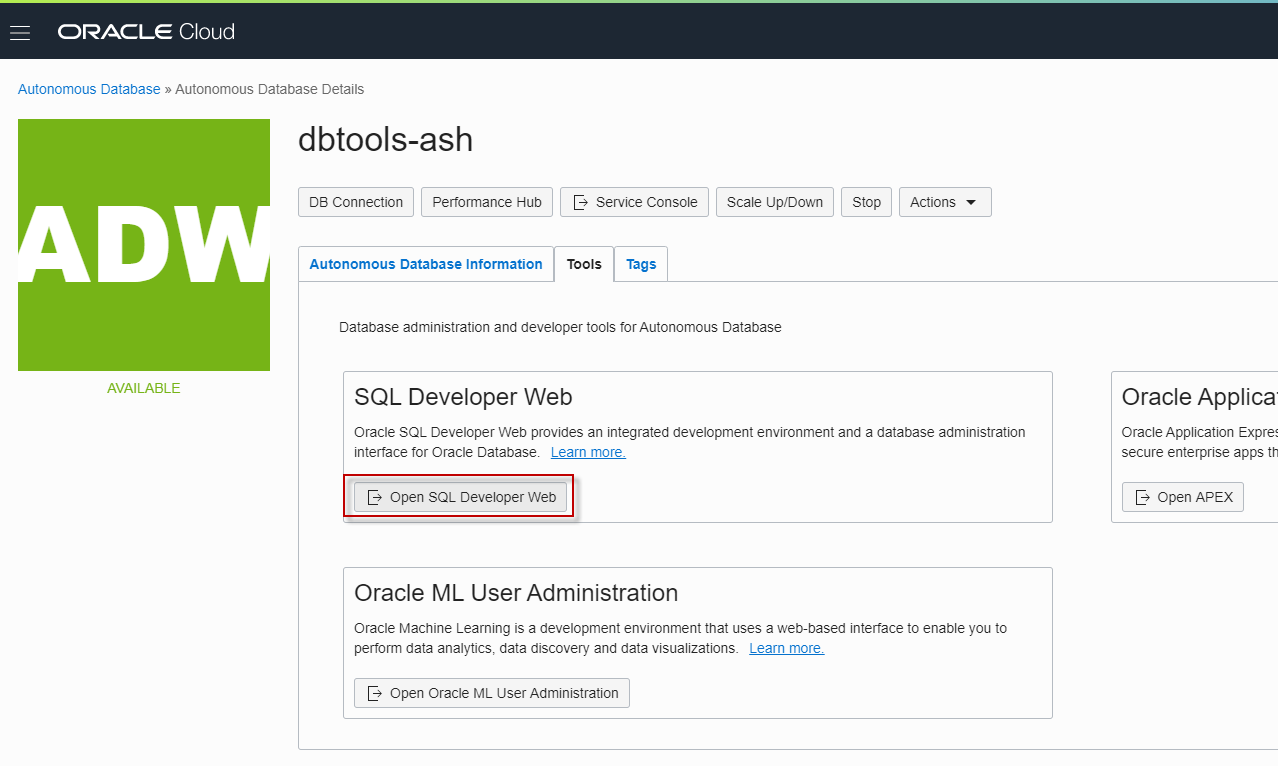Screen dimensions: 1278x766
Task: Click the SQL Developer Web card heading
Action: 463,397
